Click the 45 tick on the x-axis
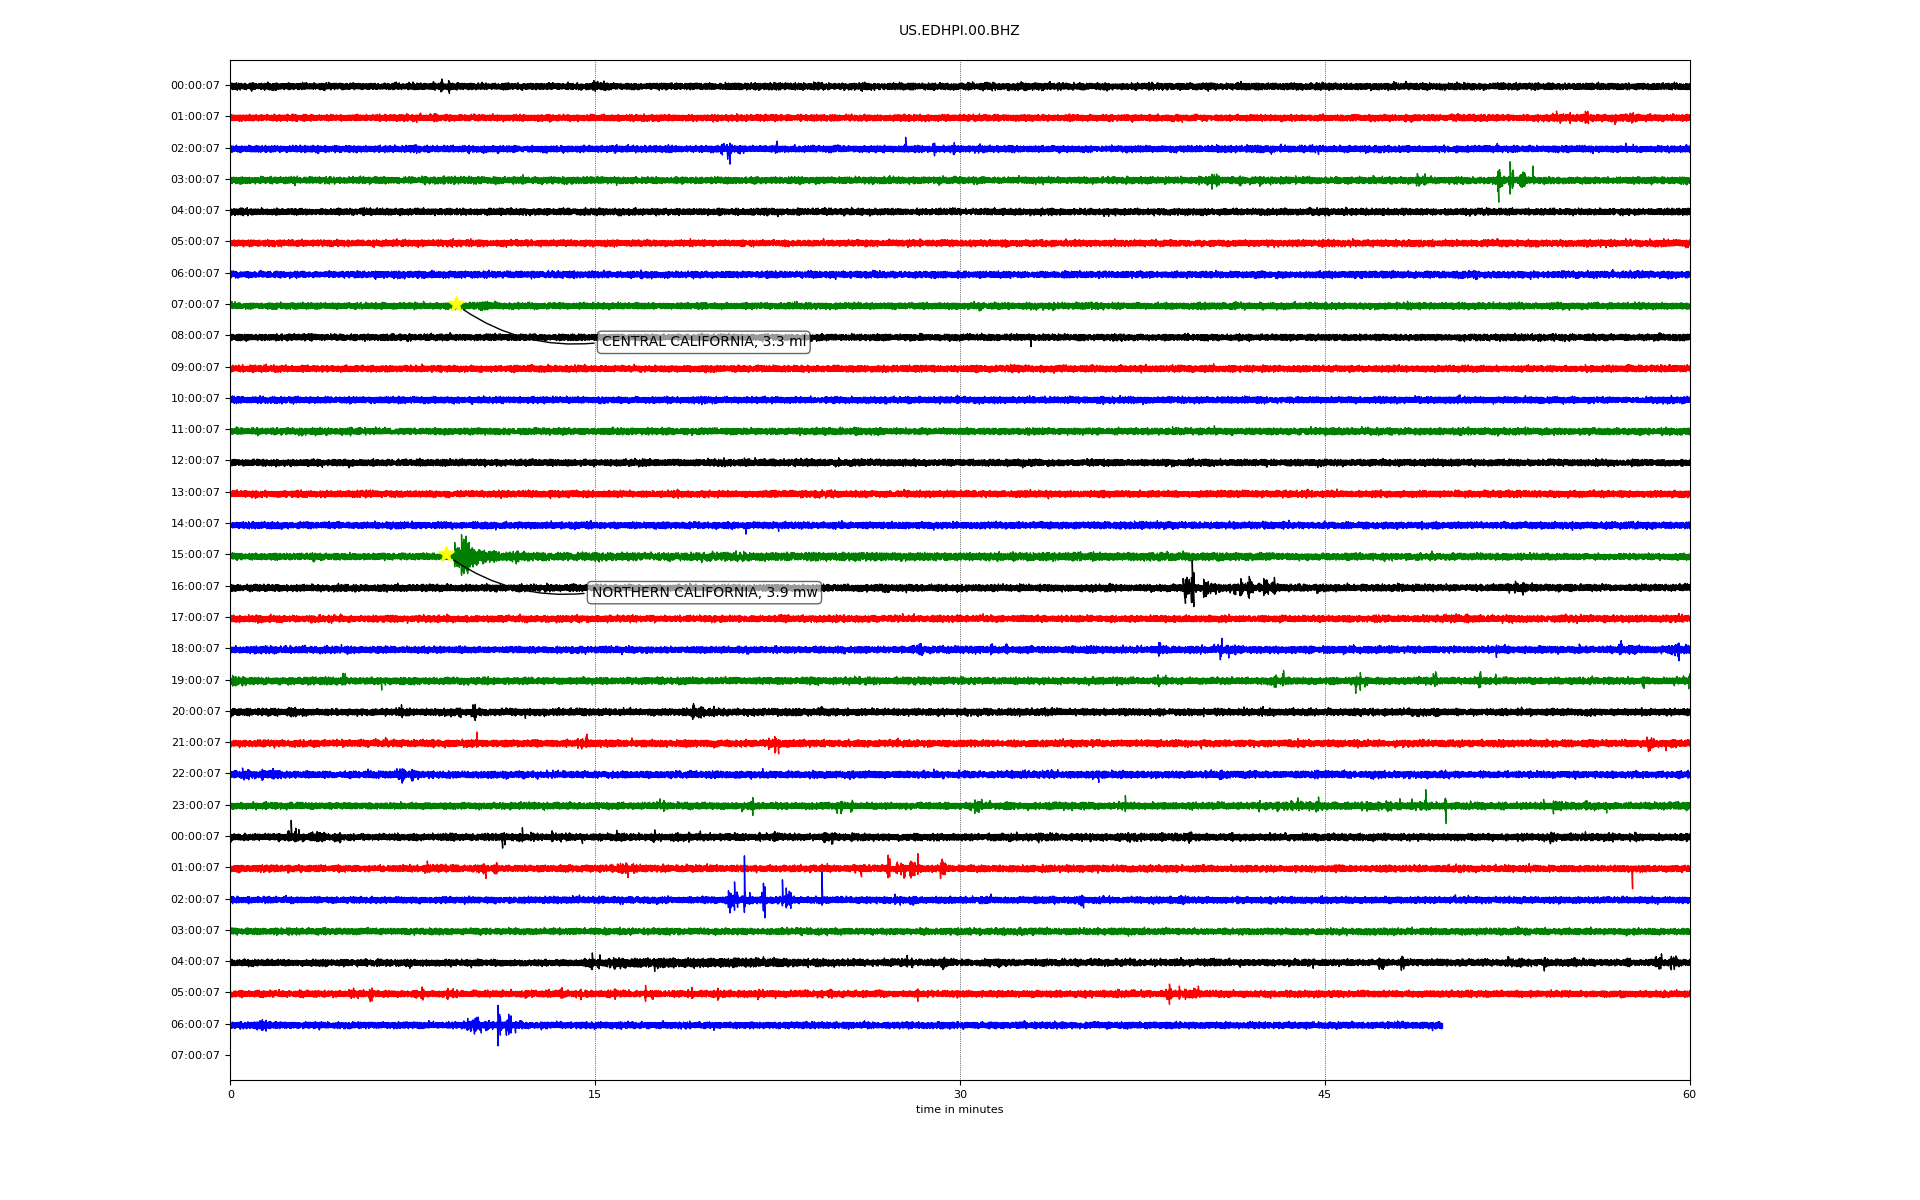Image resolution: width=1920 pixels, height=1200 pixels. 1324,1094
